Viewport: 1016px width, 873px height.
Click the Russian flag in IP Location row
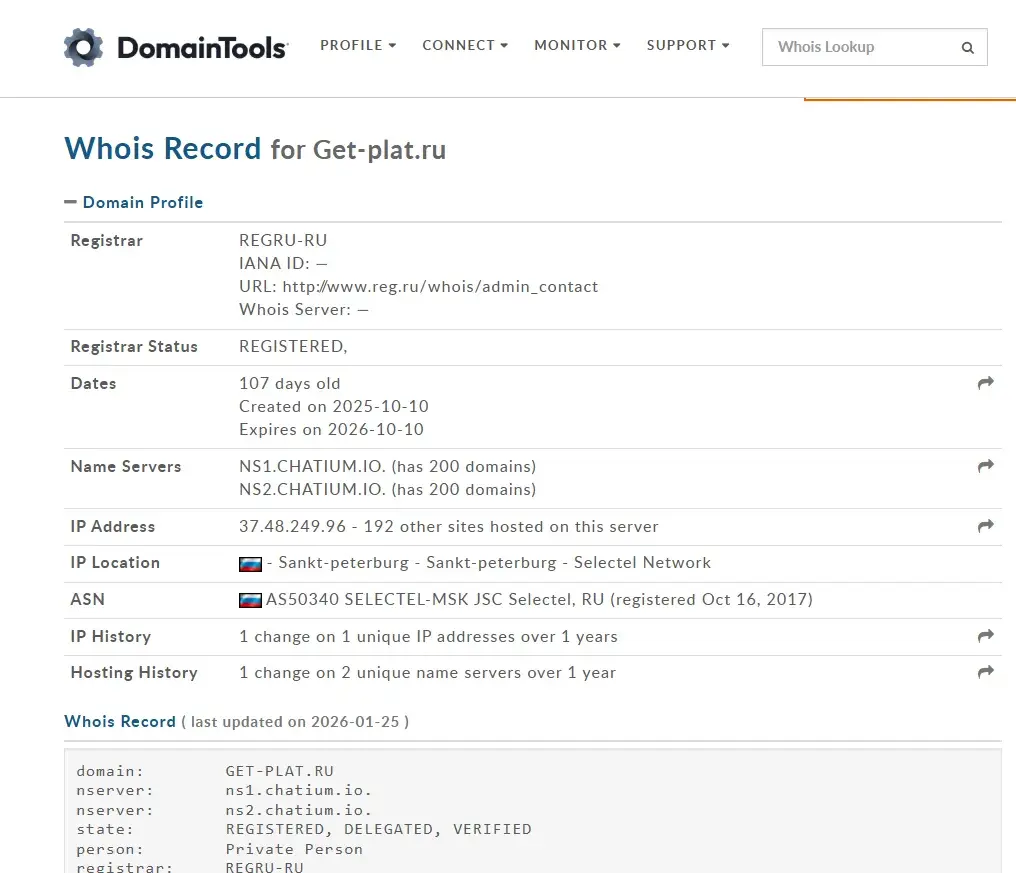(250, 564)
